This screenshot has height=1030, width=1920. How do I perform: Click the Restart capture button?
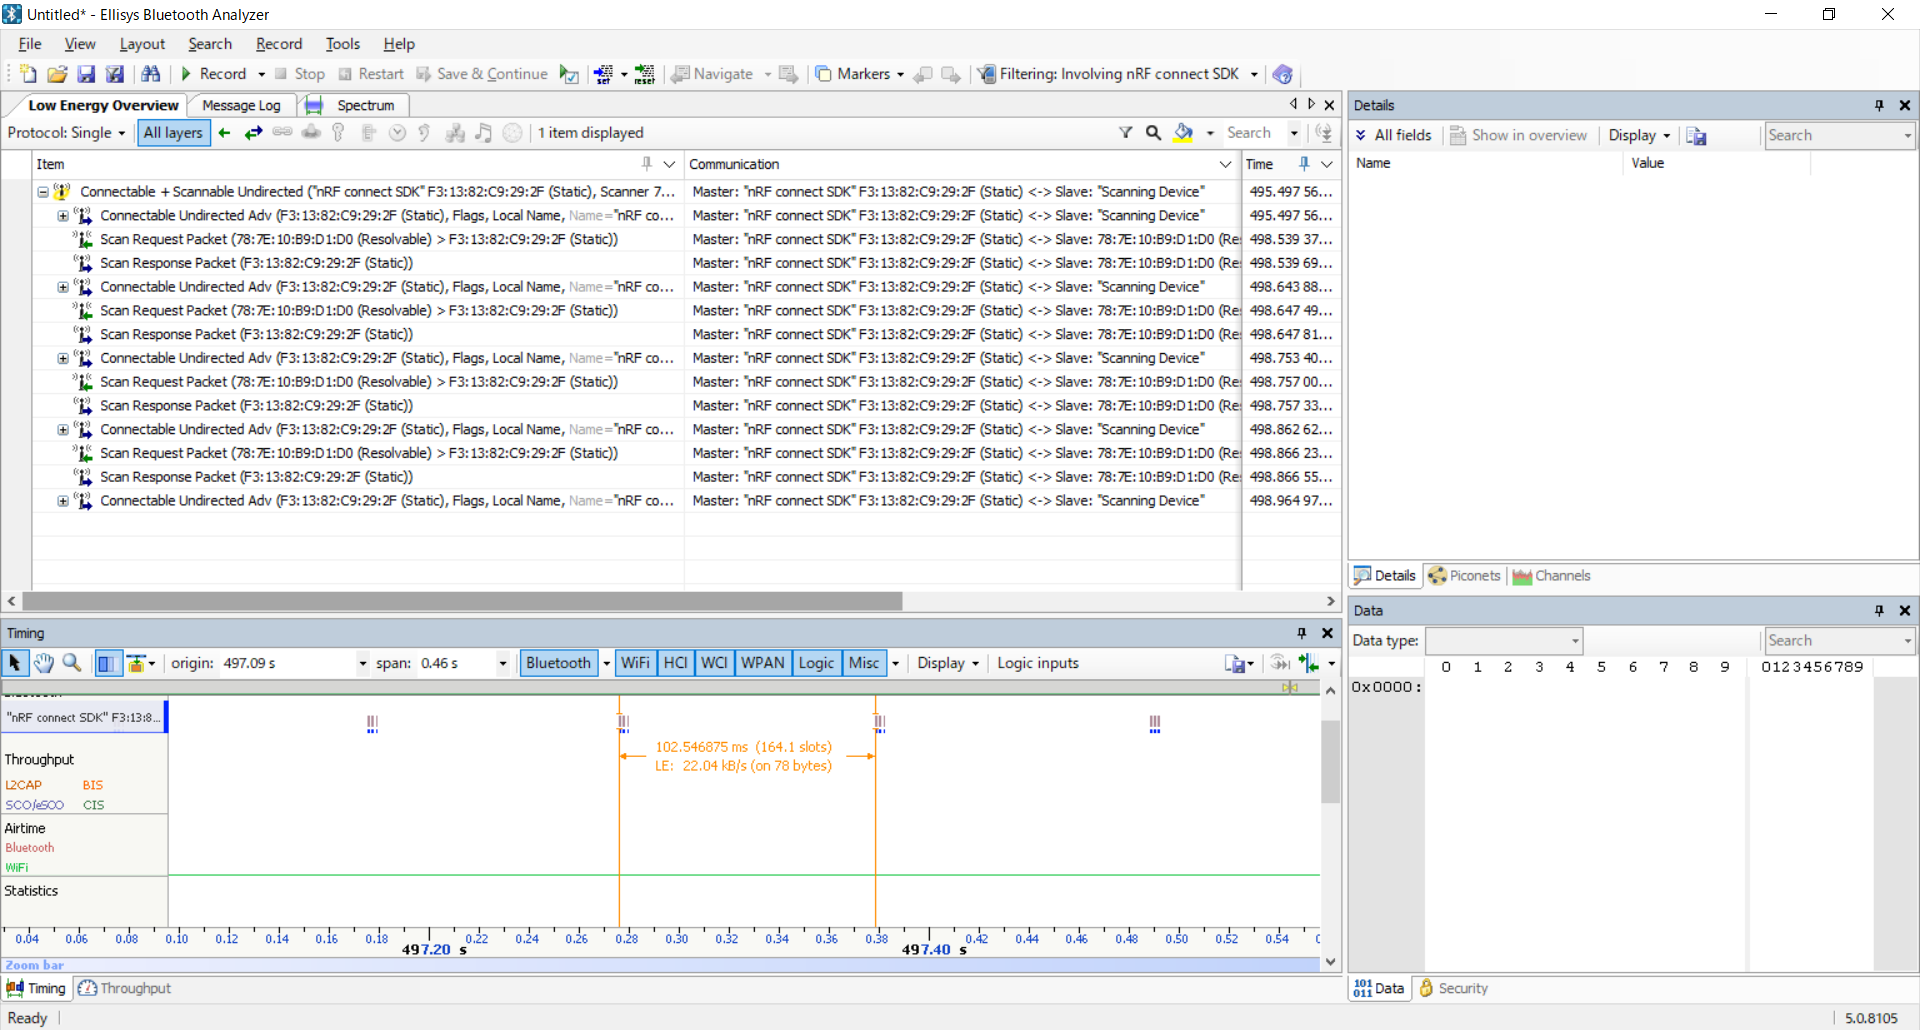[x=371, y=74]
